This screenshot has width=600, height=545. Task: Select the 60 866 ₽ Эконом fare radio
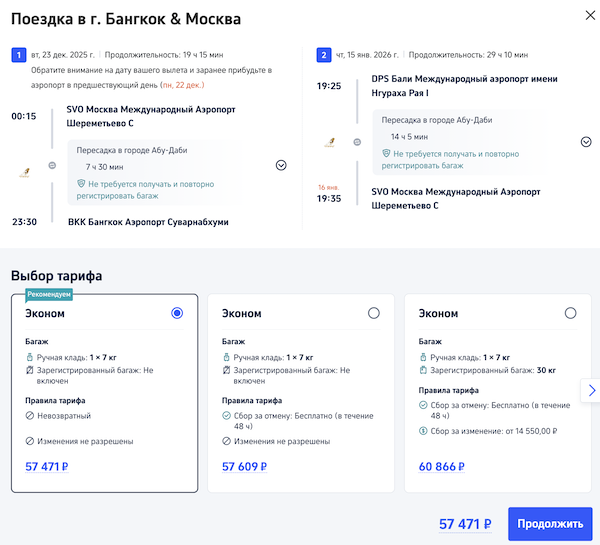click(570, 313)
